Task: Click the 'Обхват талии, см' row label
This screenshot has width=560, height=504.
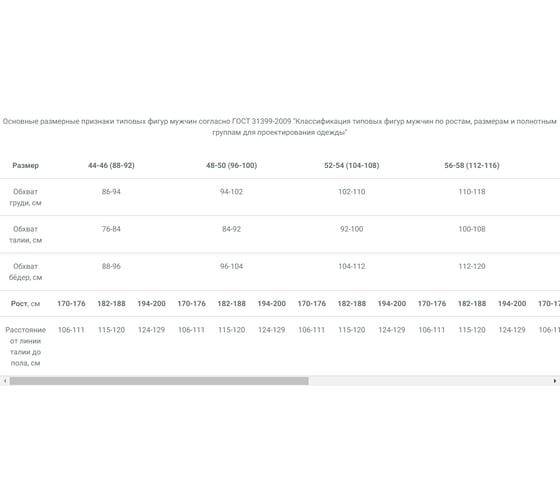Action: (x=25, y=234)
